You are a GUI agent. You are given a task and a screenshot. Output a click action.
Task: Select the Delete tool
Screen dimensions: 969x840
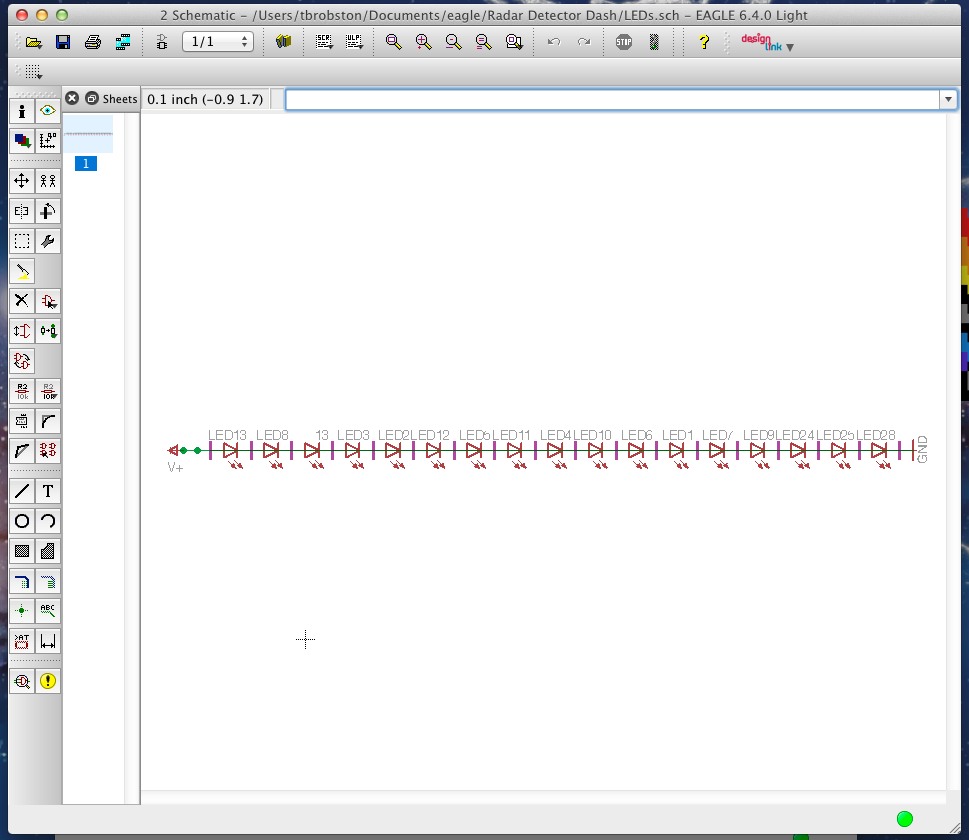[22, 301]
